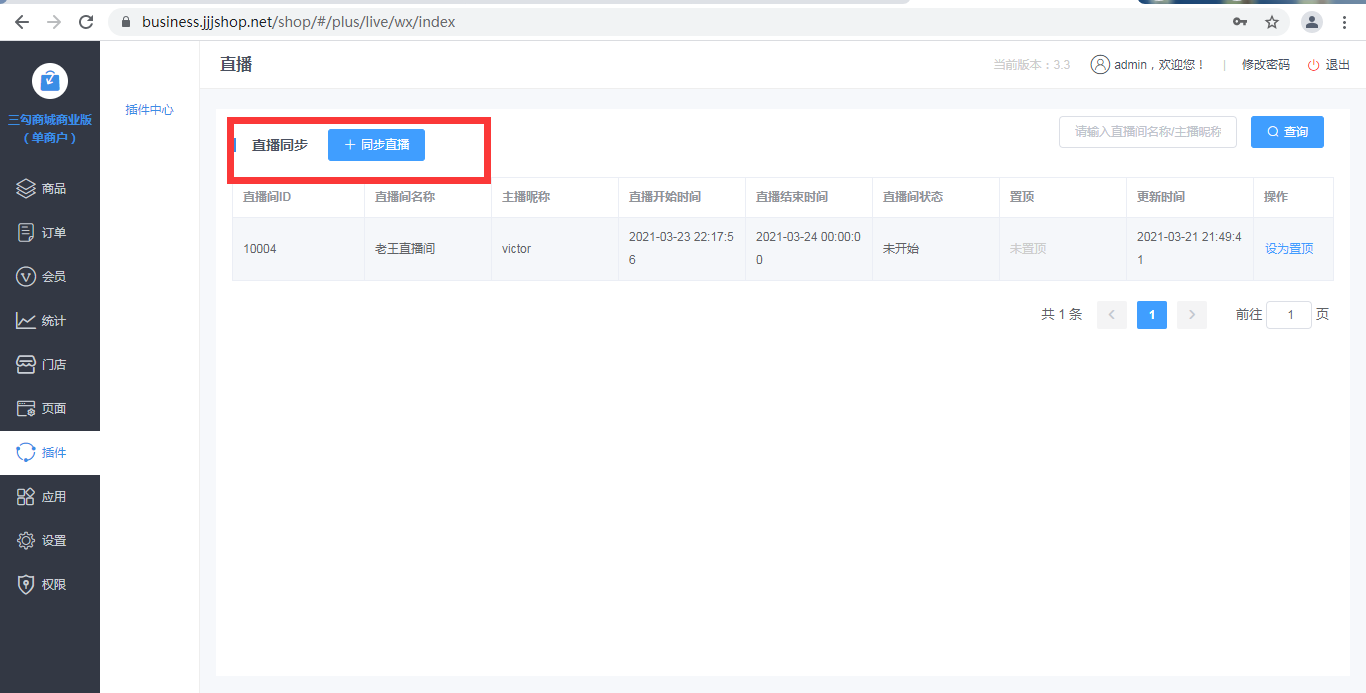Open 权限 in the sidebar
The width and height of the screenshot is (1366, 693).
(x=50, y=584)
